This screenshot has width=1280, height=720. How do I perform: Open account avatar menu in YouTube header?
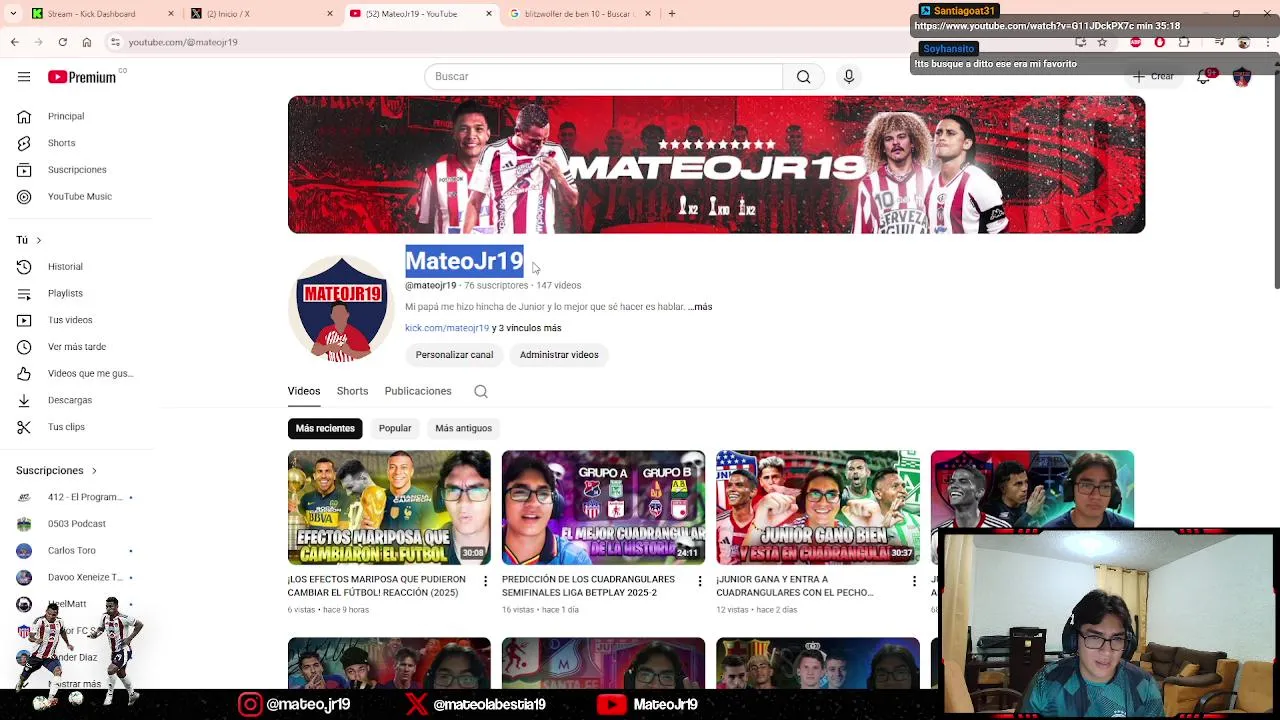1242,77
